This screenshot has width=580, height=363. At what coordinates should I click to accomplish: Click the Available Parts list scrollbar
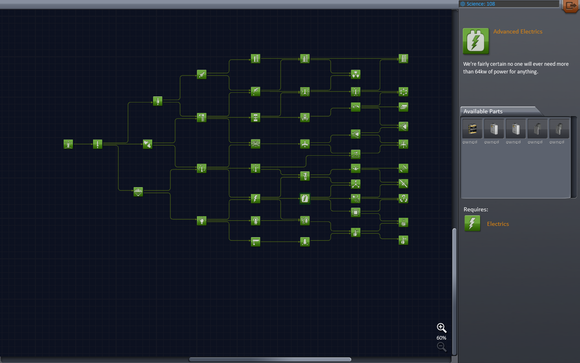point(574,157)
